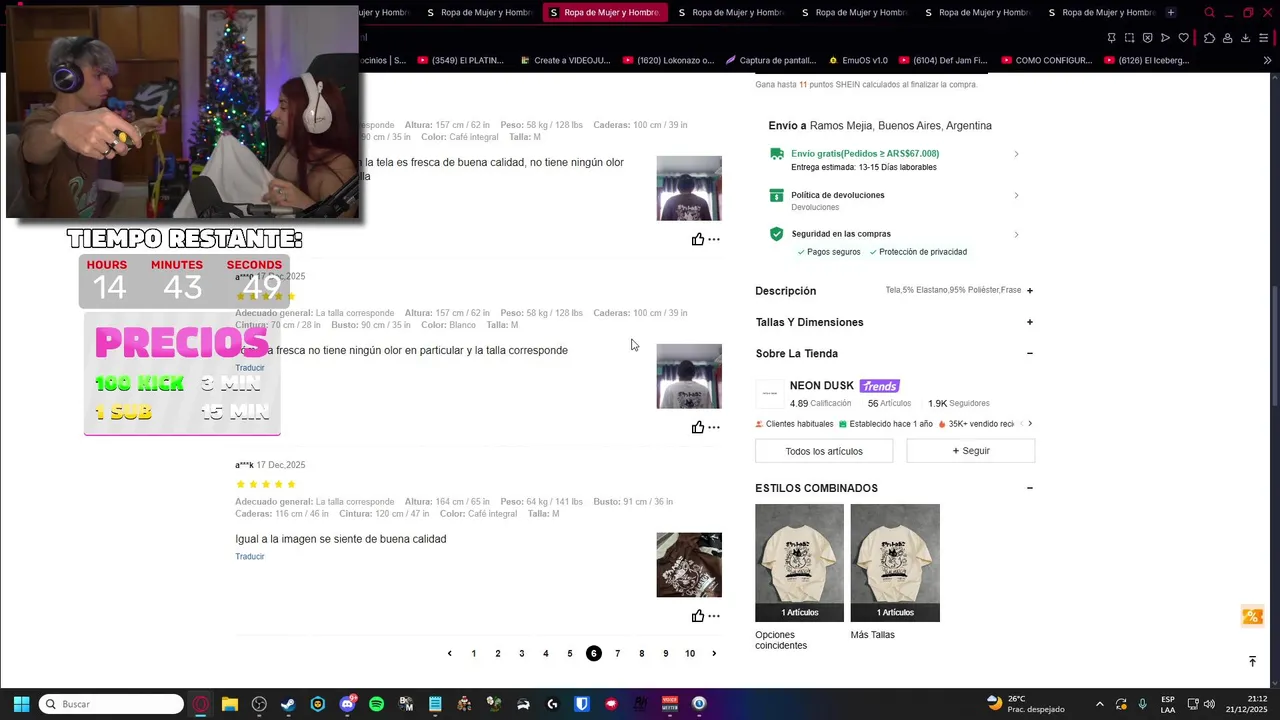Open more options for 'Igual a la imagen' review
1280x720 pixels.
pyautogui.click(x=714, y=616)
